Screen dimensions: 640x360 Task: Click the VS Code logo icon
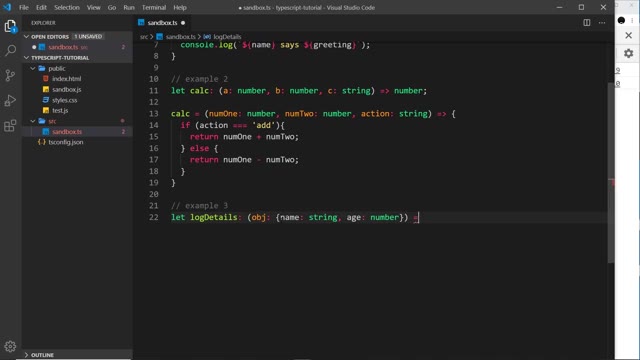[7, 7]
